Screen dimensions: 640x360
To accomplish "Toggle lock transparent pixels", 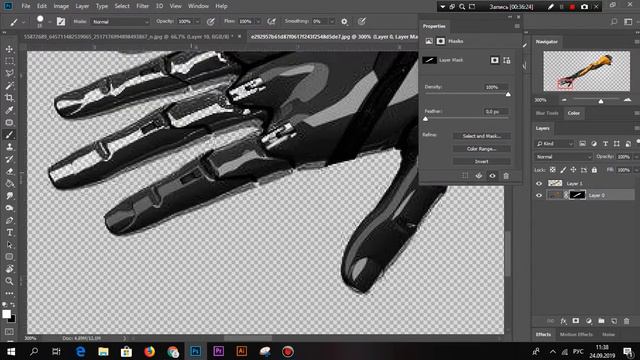I will coord(553,170).
